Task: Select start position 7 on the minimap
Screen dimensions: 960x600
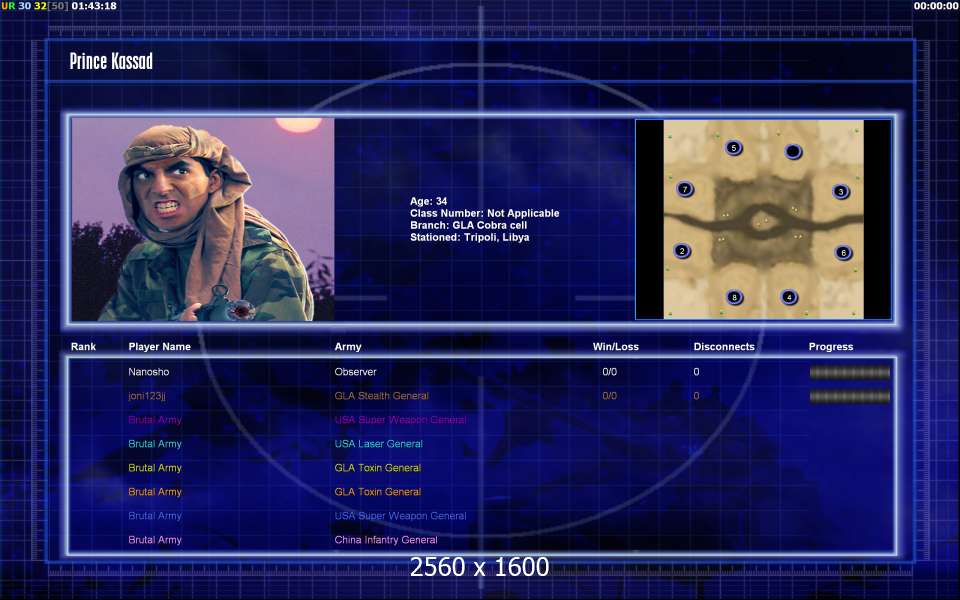Action: [685, 189]
